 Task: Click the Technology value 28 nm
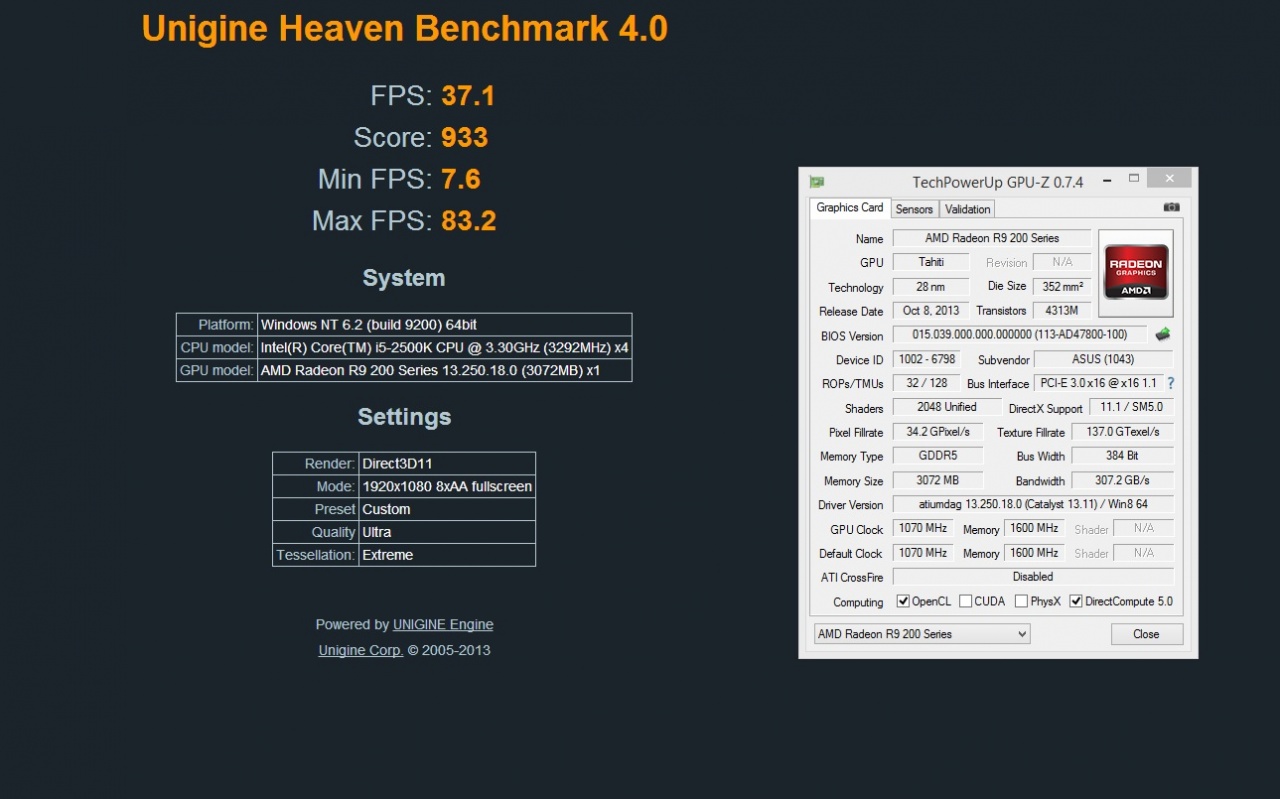(x=929, y=287)
